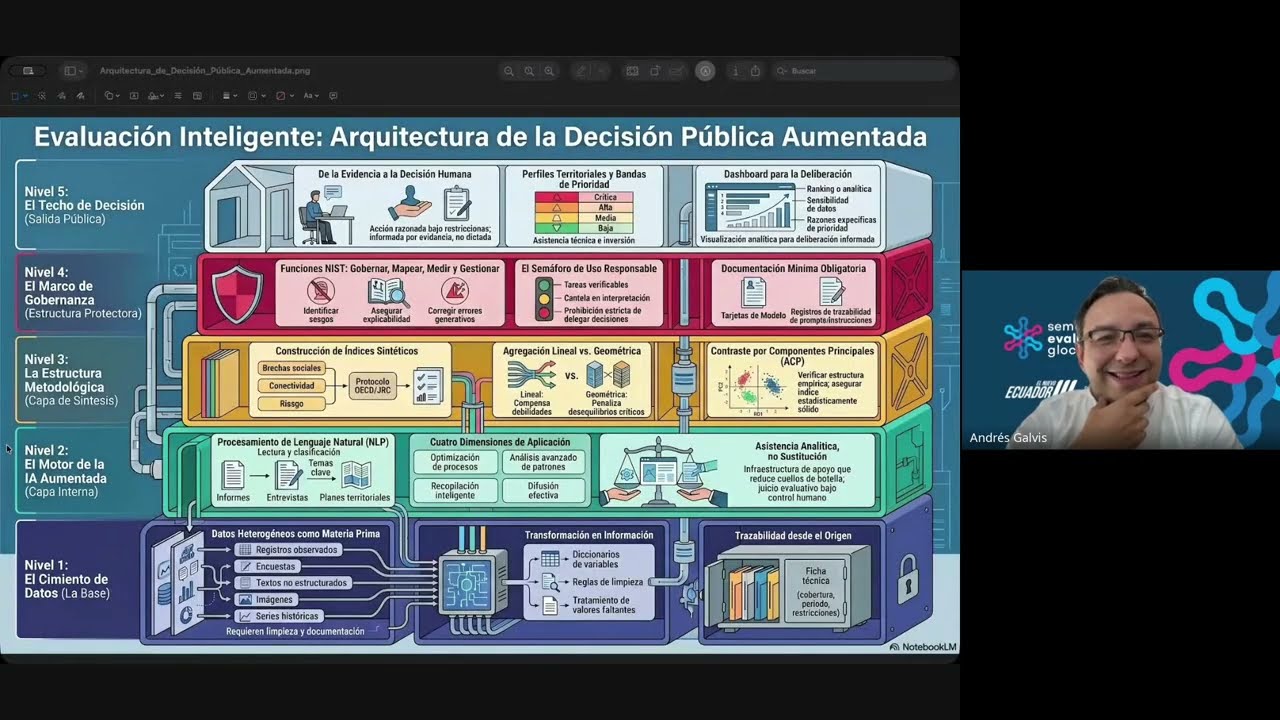Click the actual size zoom button
The height and width of the screenshot is (720, 1280).
click(529, 71)
